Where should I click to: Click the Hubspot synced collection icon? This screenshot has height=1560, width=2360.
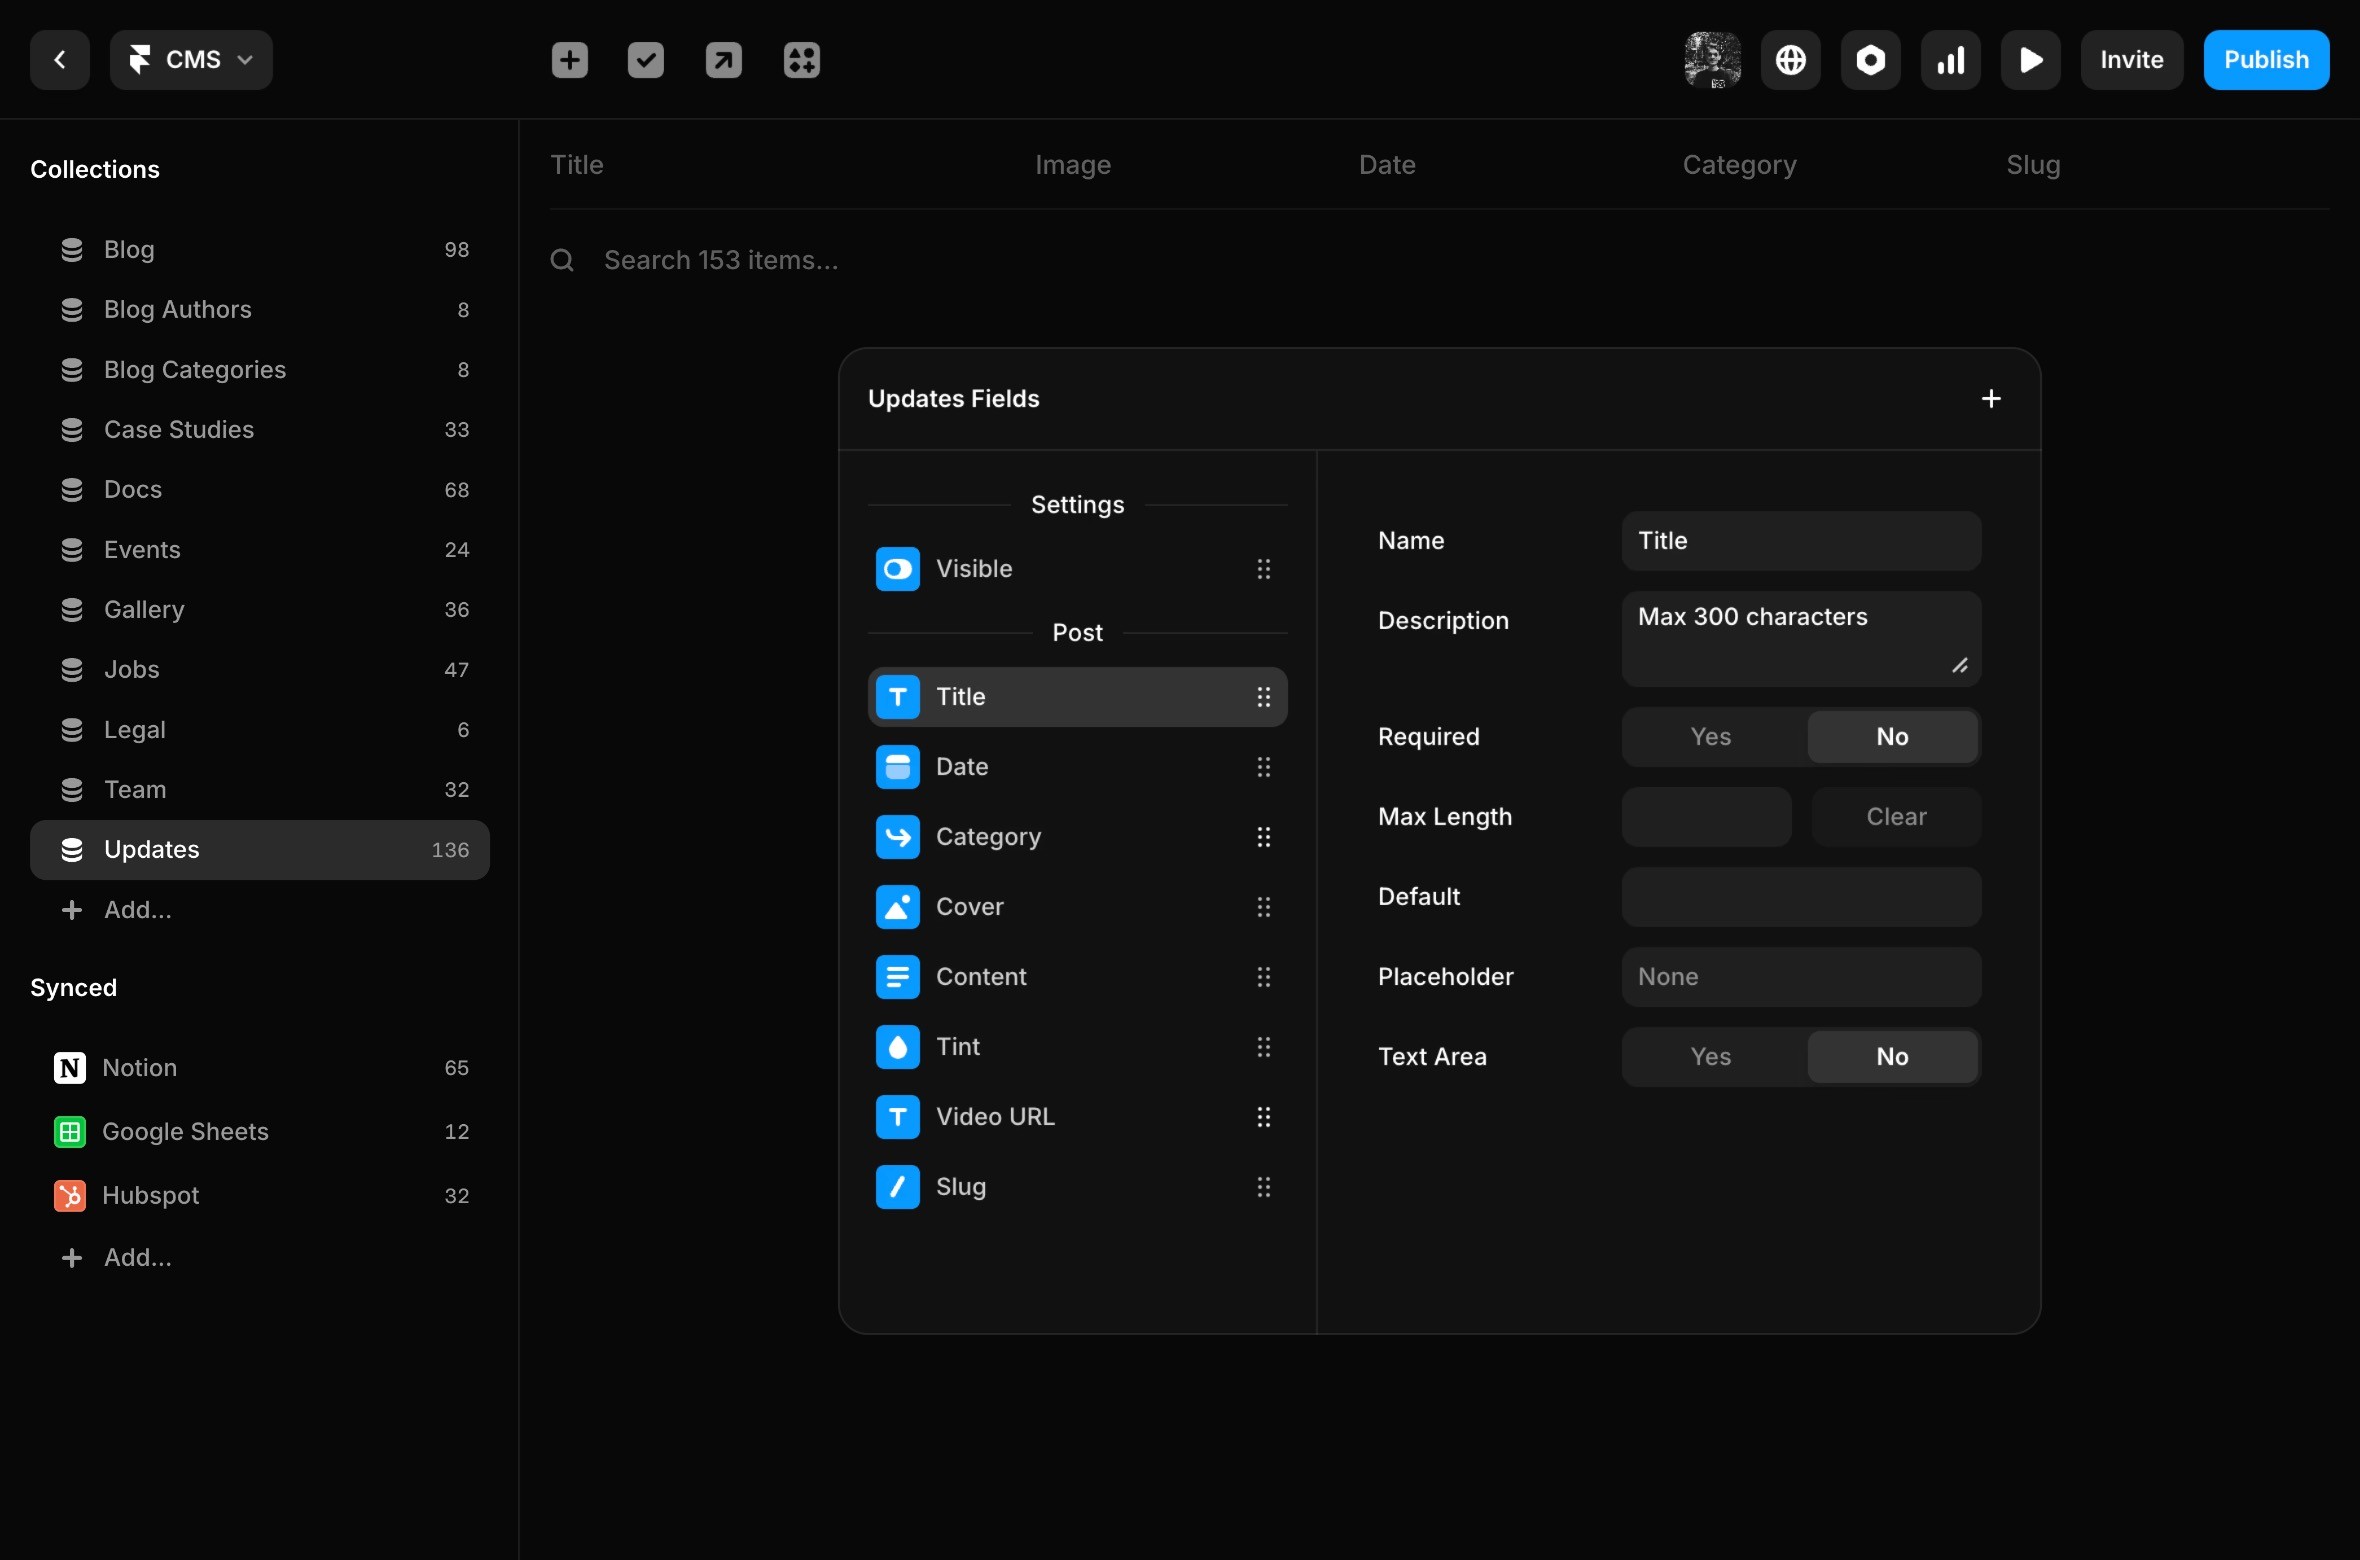click(x=70, y=1196)
